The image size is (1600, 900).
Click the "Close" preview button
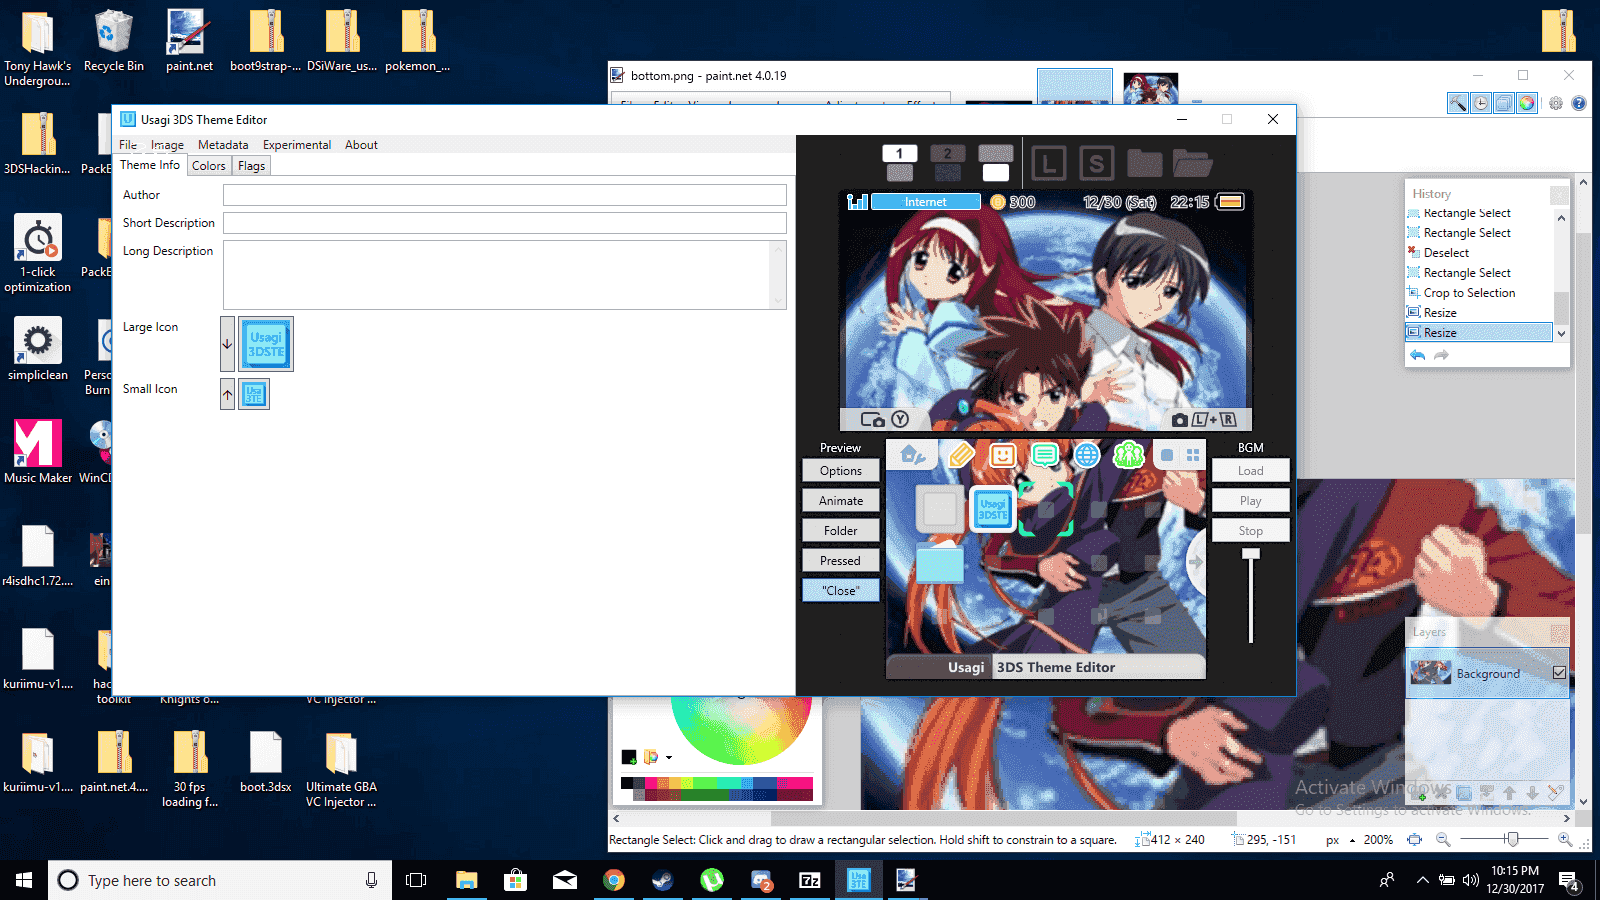pos(841,591)
